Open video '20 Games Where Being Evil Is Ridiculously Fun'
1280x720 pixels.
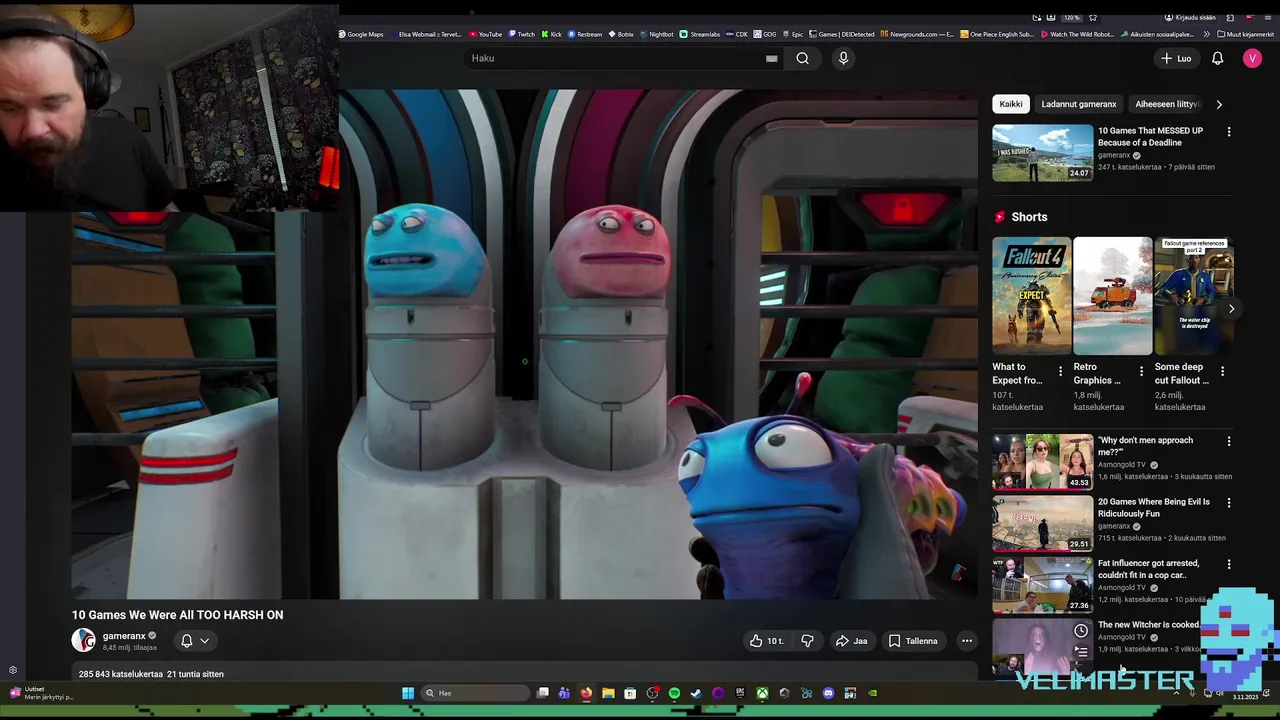click(1153, 507)
